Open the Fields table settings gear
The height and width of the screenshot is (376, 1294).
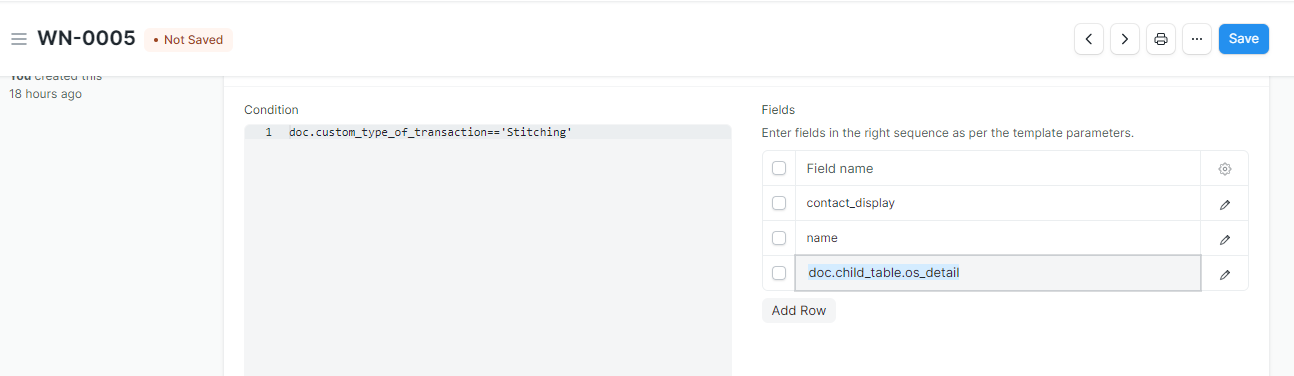click(1224, 169)
